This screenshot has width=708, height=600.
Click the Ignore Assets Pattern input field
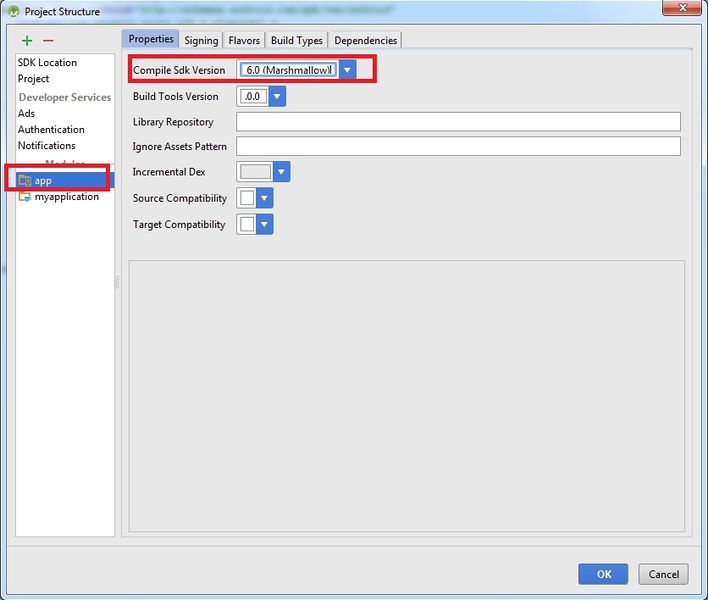pyautogui.click(x=458, y=146)
